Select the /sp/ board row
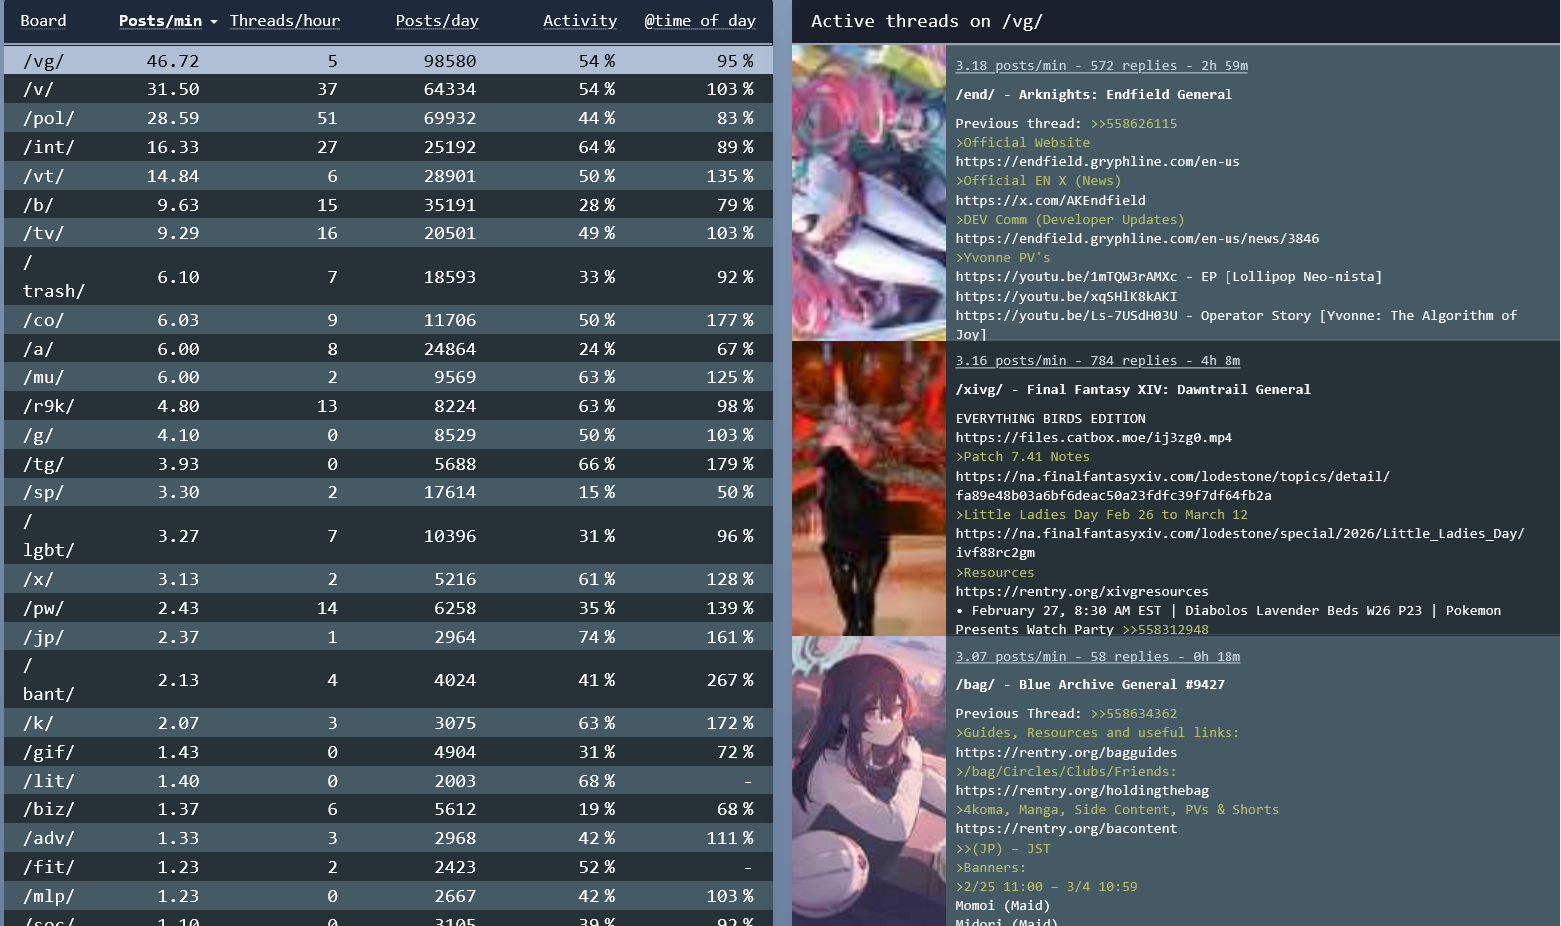This screenshot has height=926, width=1561. click(388, 492)
